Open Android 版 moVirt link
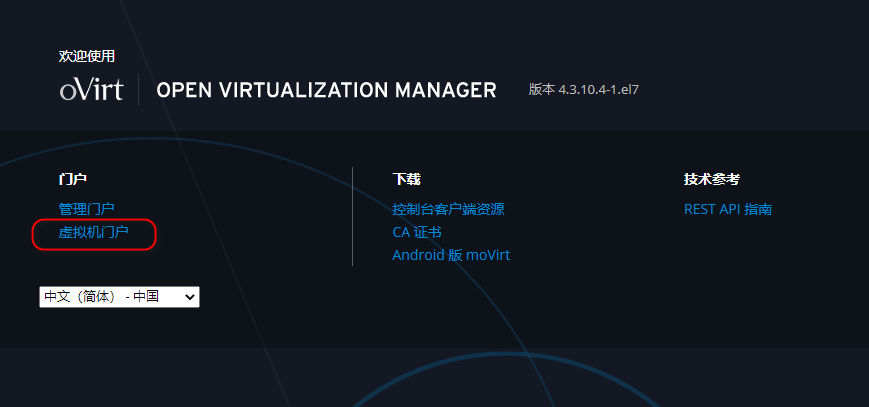This screenshot has width=869, height=407. [451, 255]
